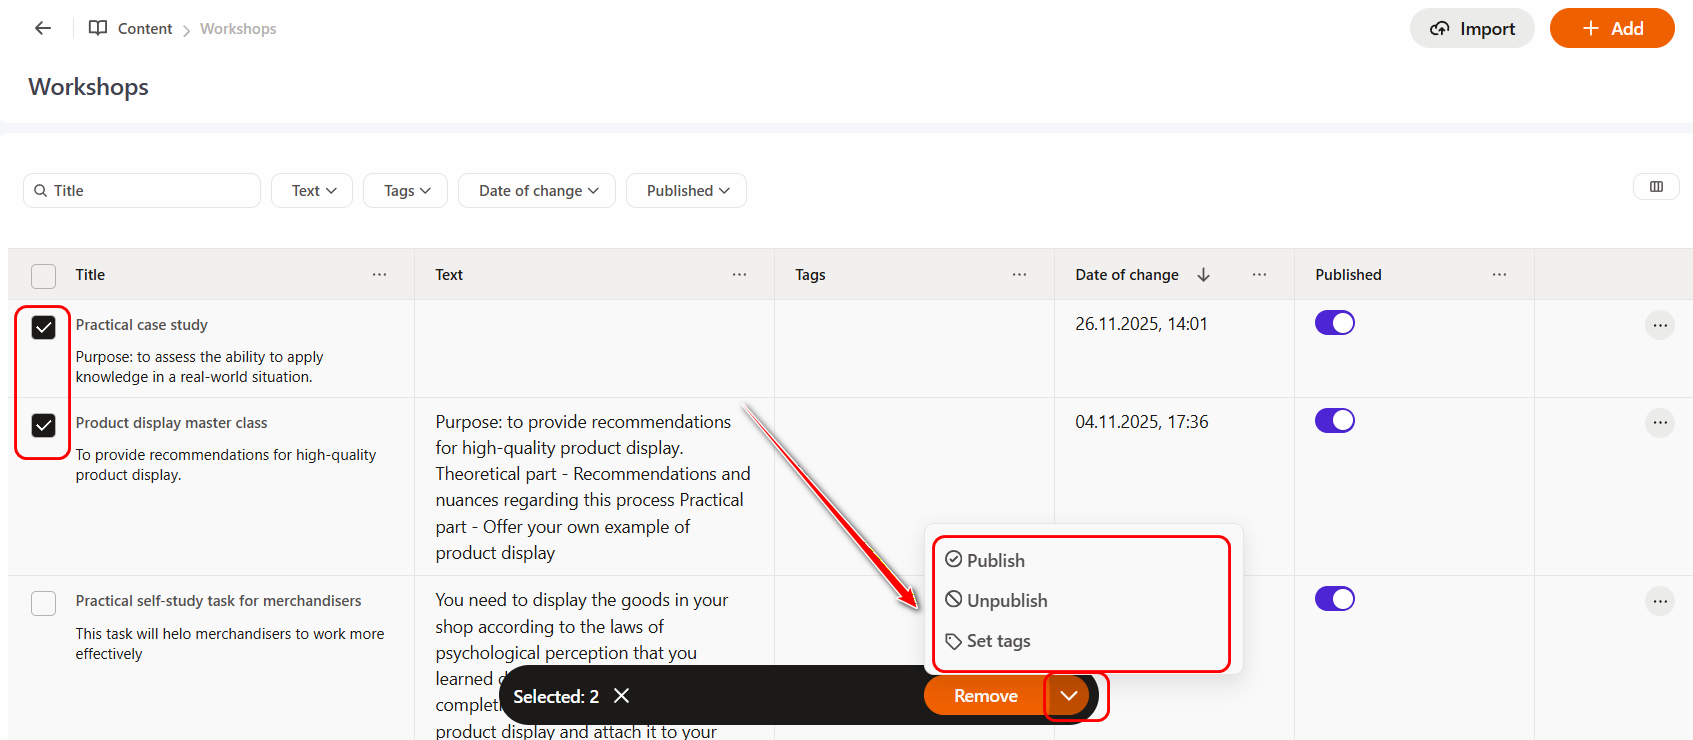Screen dimensions: 1693x740
Task: Open the column layout settings icon
Action: [x=1656, y=187]
